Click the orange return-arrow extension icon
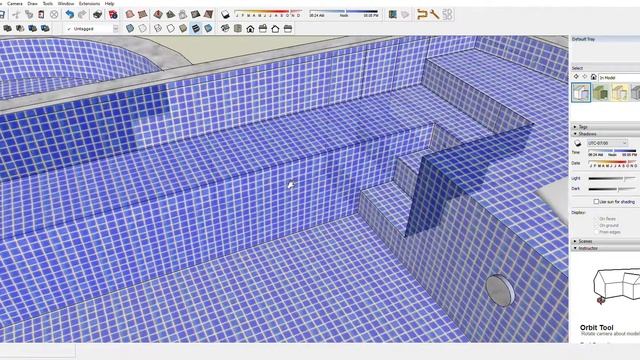 click(x=422, y=15)
